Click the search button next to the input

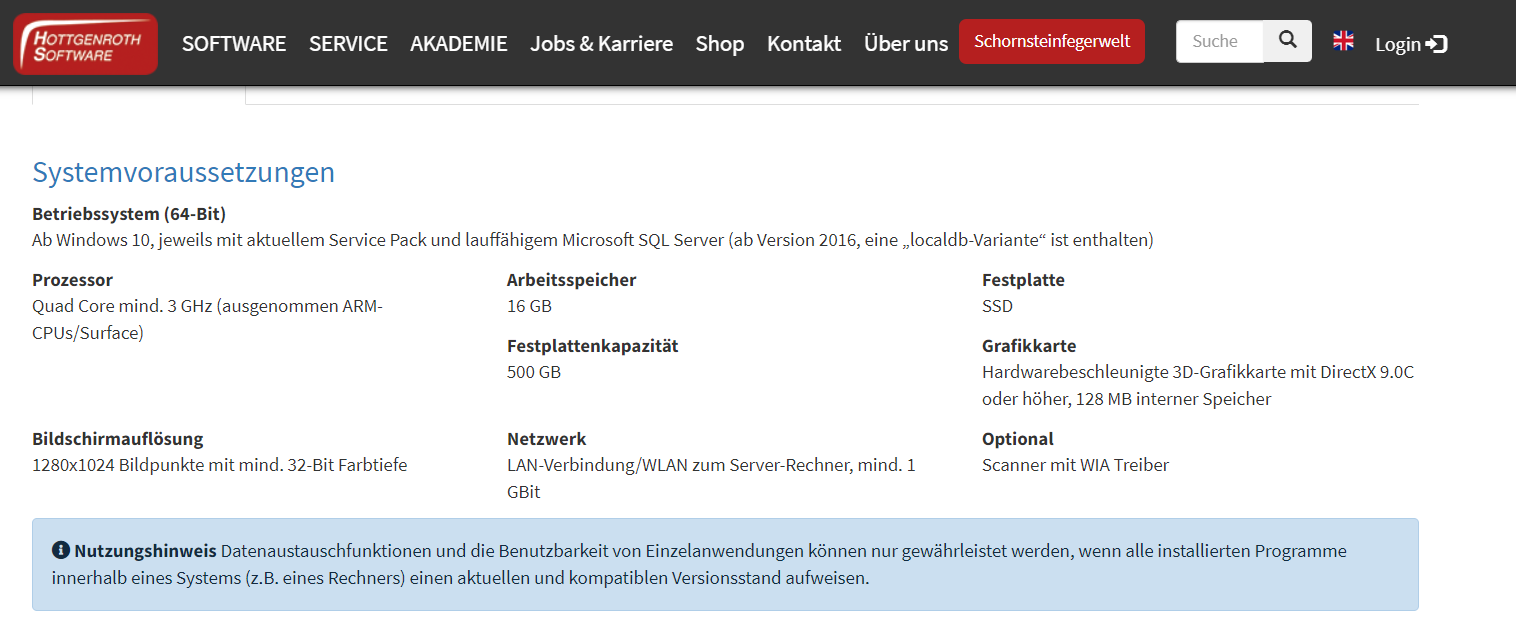tap(1288, 41)
